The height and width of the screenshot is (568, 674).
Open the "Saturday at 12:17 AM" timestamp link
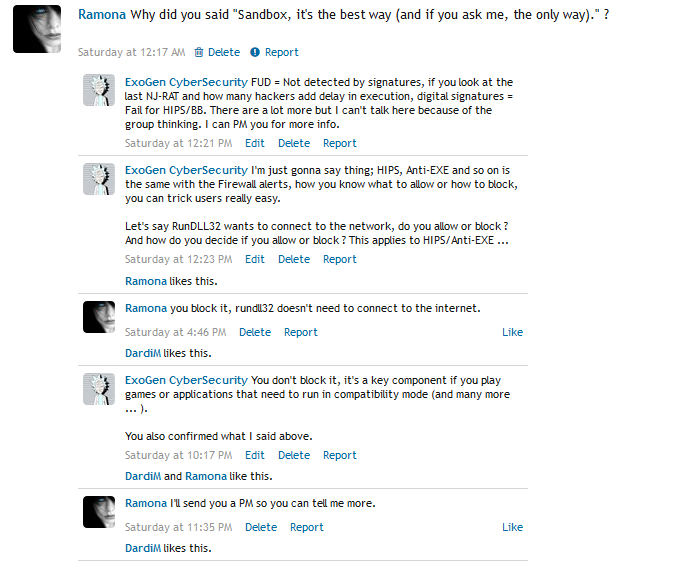pos(131,52)
